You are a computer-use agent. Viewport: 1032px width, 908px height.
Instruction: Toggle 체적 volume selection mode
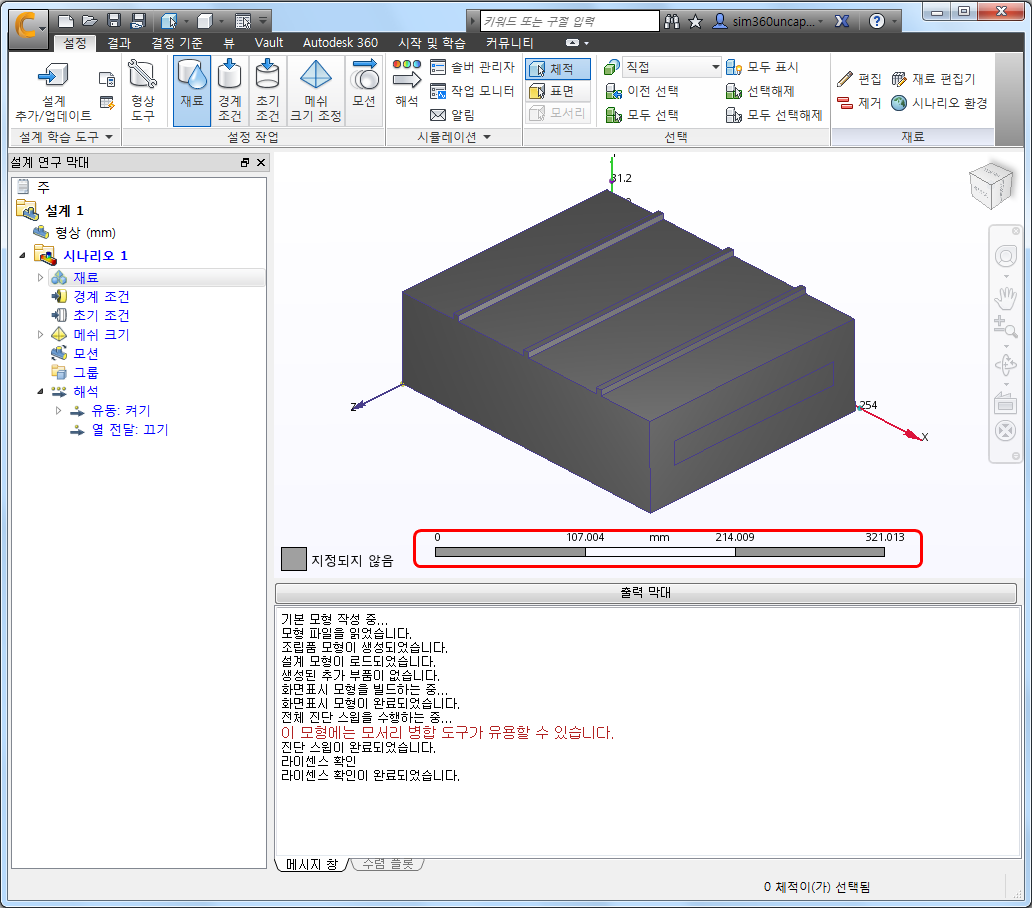[x=557, y=68]
